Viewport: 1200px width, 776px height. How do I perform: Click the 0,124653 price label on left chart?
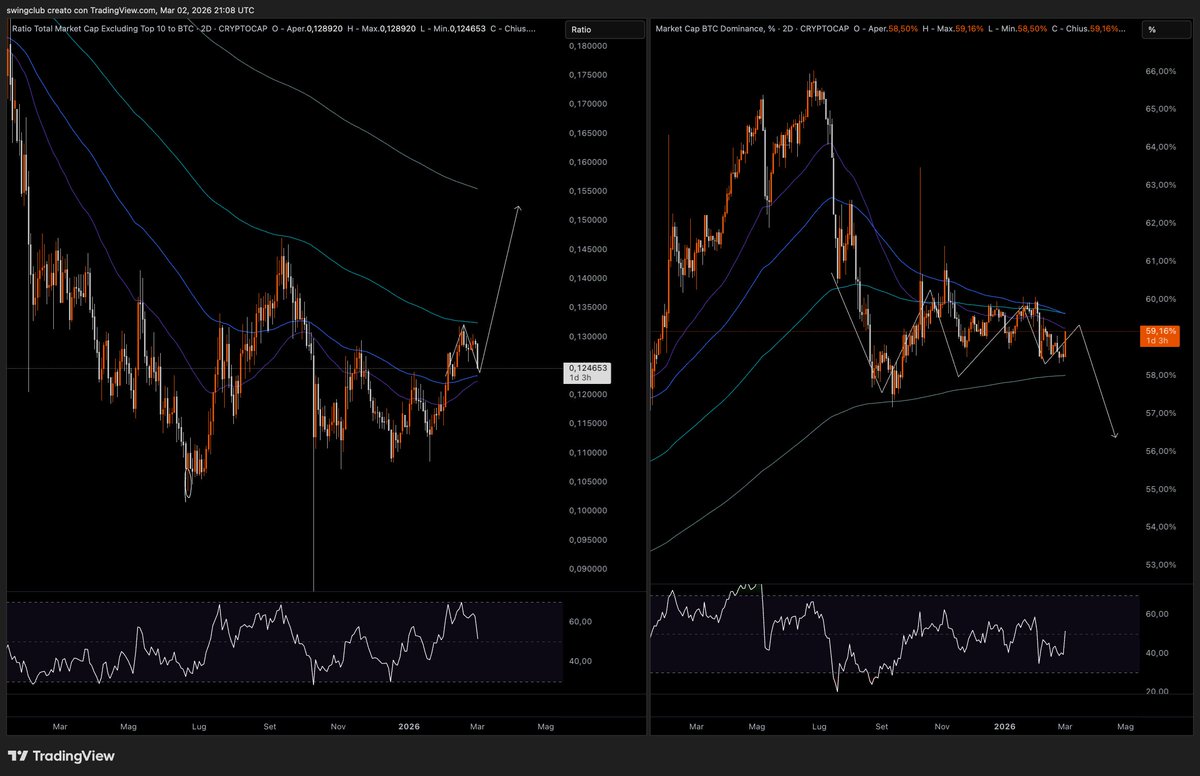coord(588,373)
